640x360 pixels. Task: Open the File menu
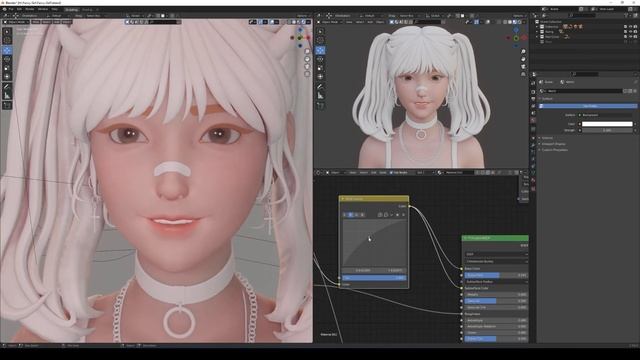[11, 9]
